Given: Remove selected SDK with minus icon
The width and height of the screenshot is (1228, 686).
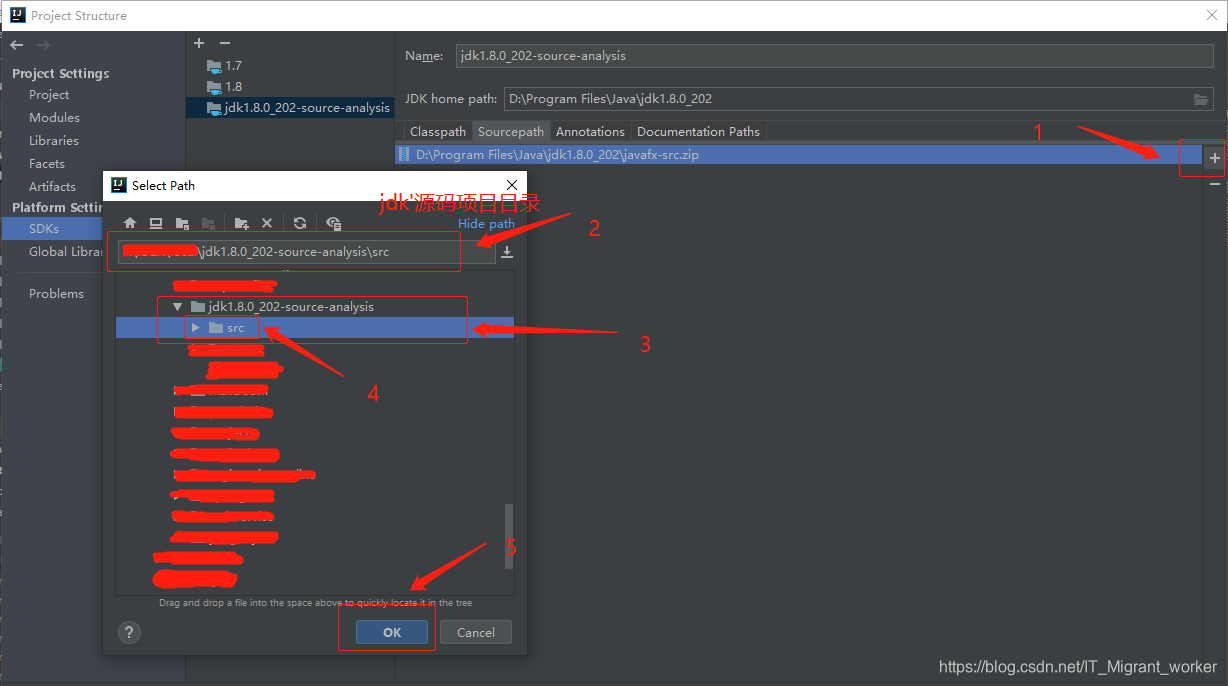Looking at the screenshot, I should coord(225,43).
